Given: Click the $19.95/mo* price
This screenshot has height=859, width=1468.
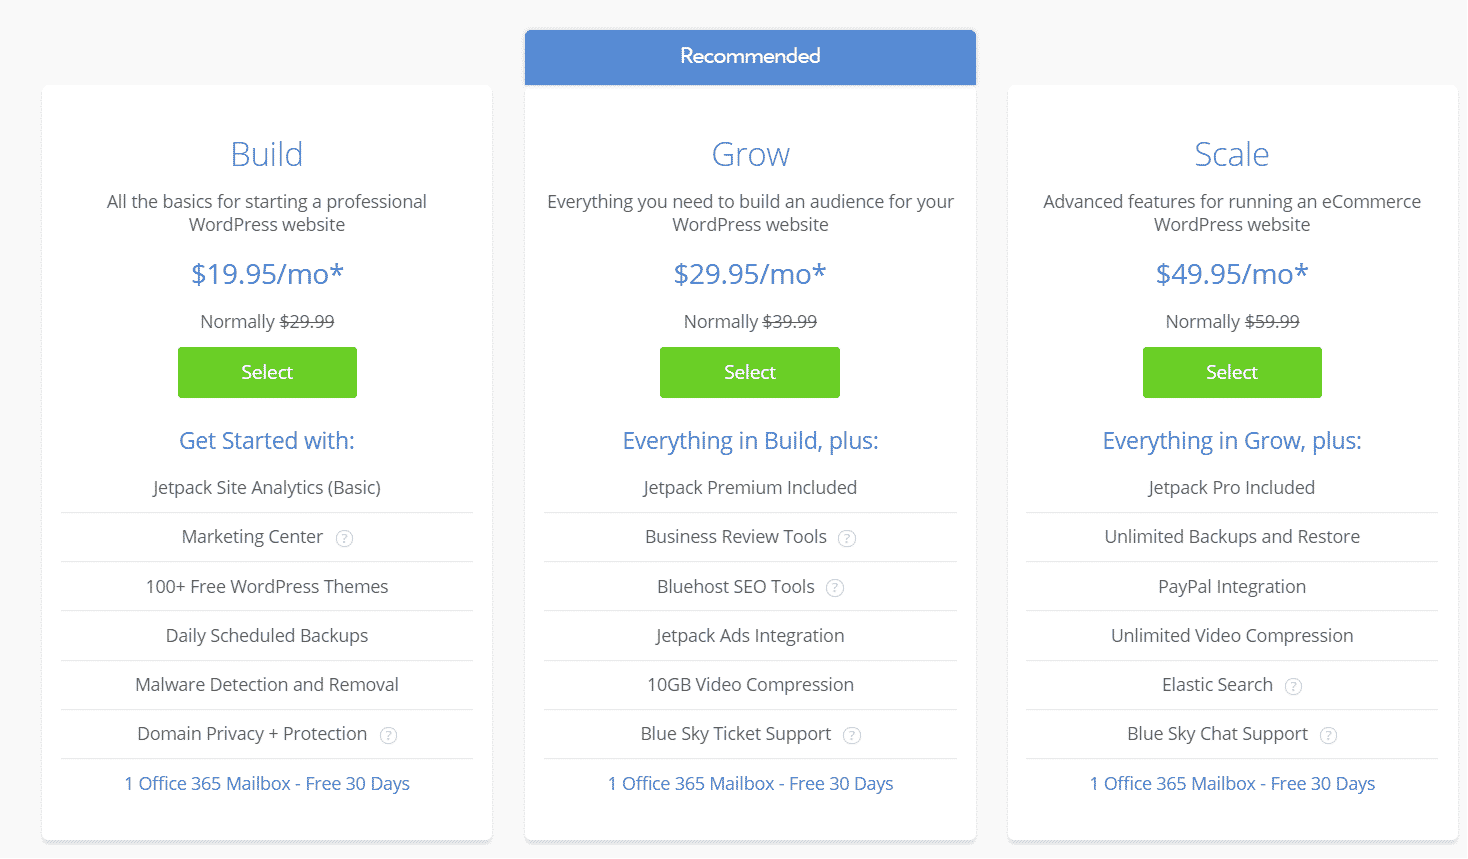Looking at the screenshot, I should click(267, 274).
